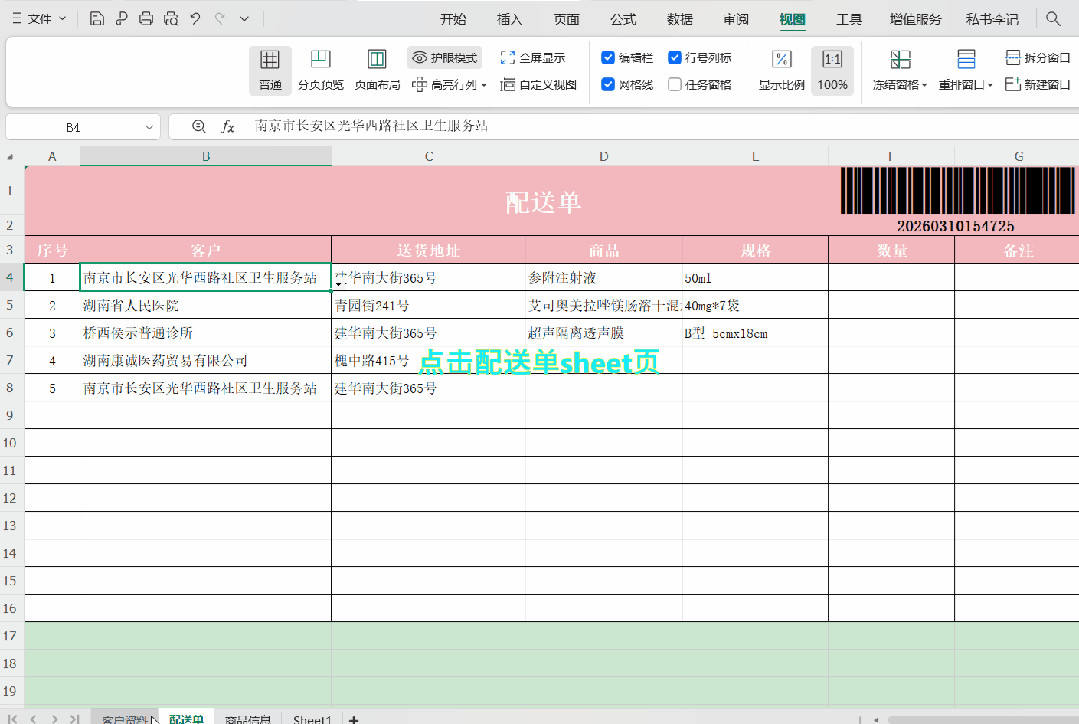Add a new sheet with plus icon
The width and height of the screenshot is (1079, 724).
point(354,719)
